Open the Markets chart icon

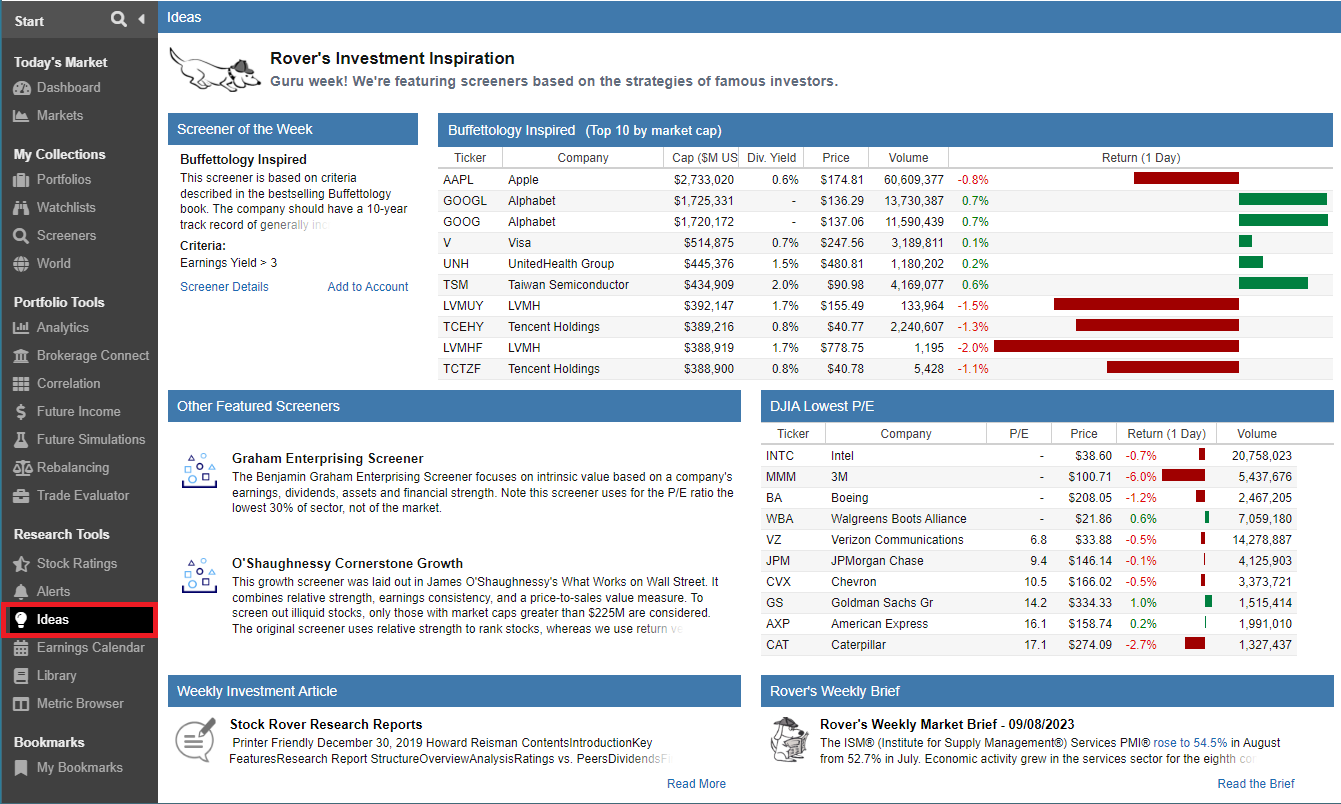[21, 116]
